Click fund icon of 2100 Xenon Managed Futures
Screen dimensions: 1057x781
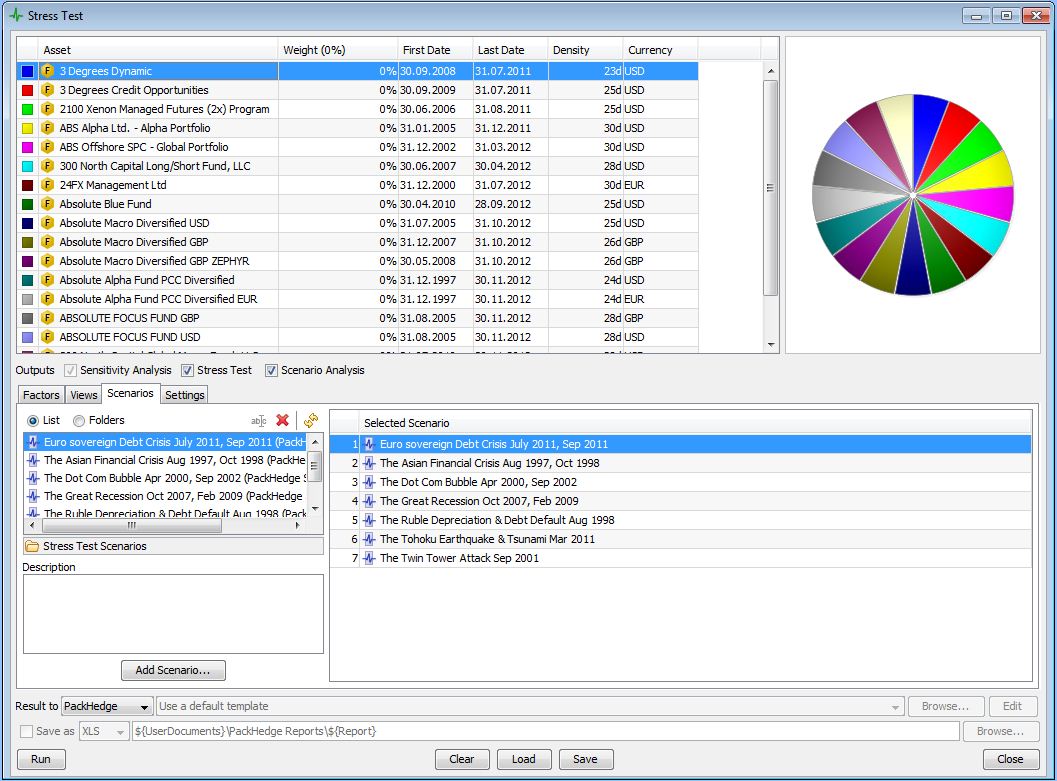coord(47,108)
